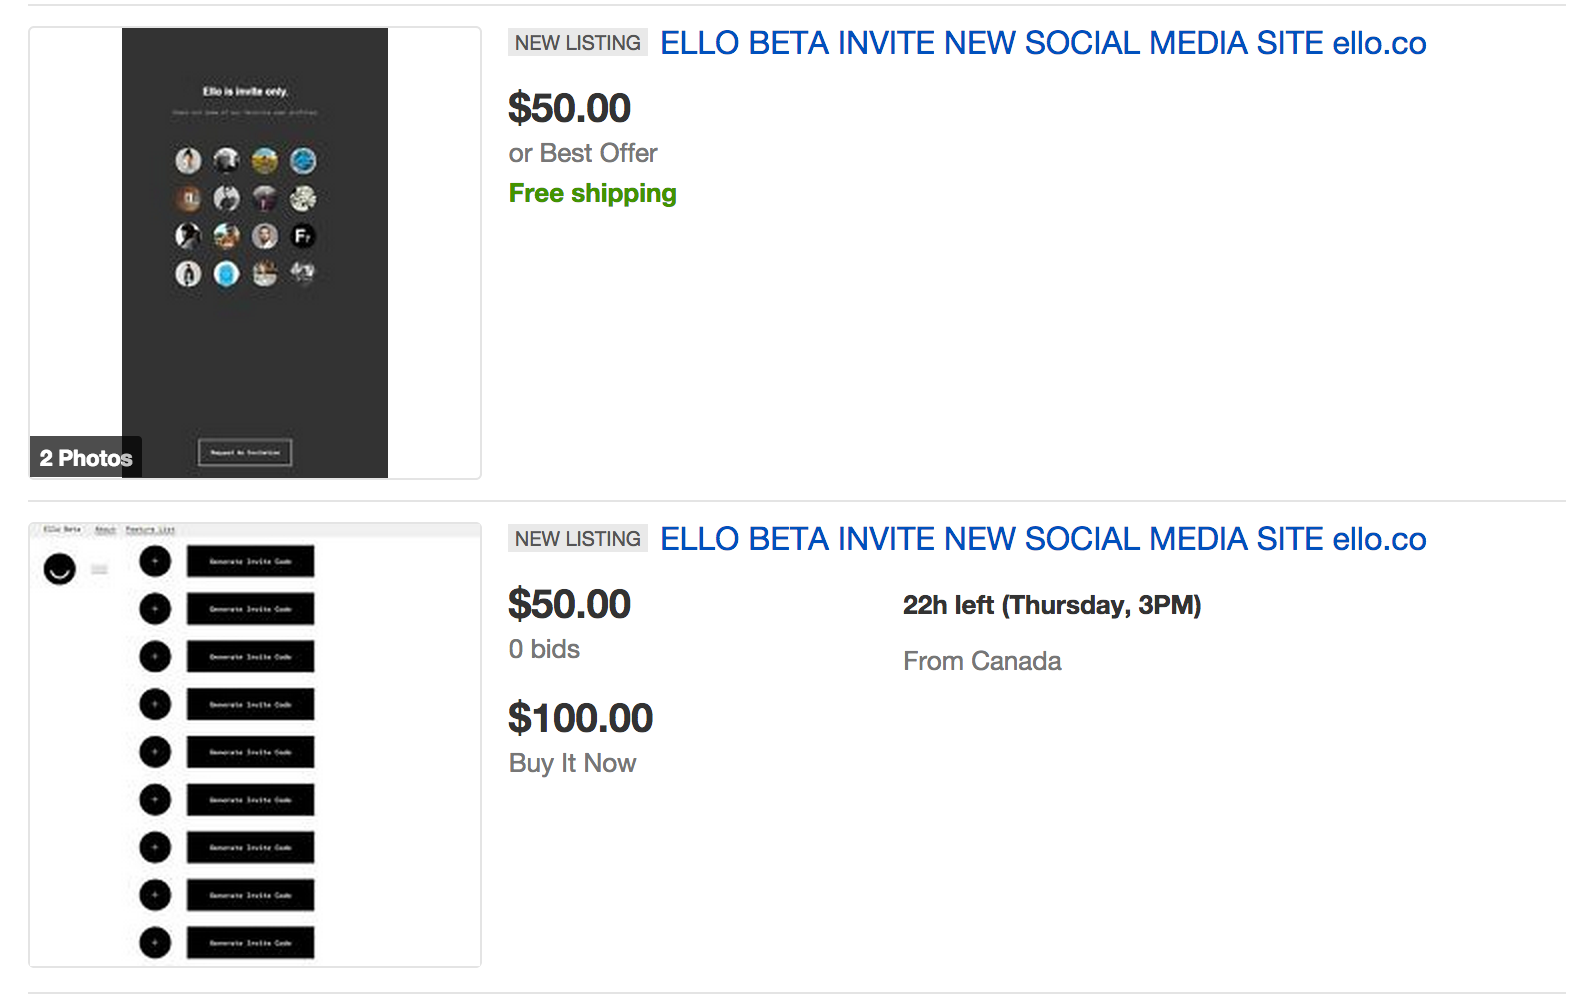Screen dimensions: 1580x994
Task: Click 'Buy It Now' under the $100.00 price
Action: click(573, 763)
